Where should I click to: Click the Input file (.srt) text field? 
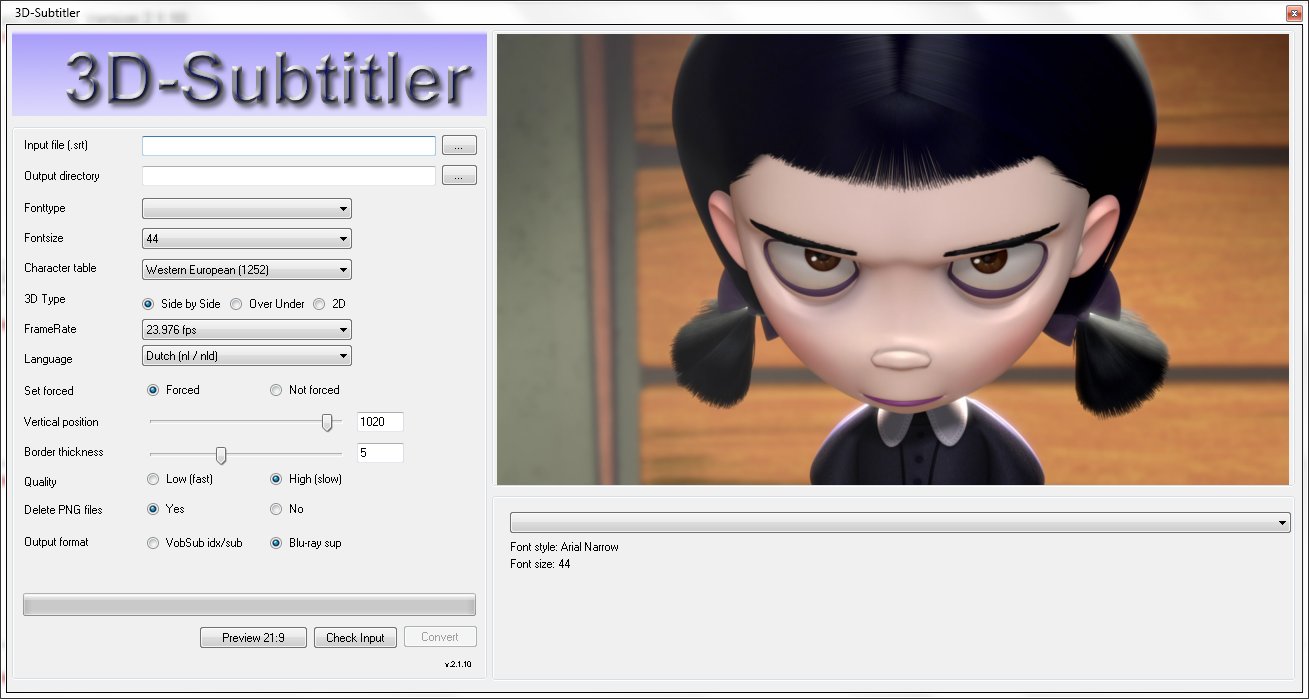pos(289,146)
